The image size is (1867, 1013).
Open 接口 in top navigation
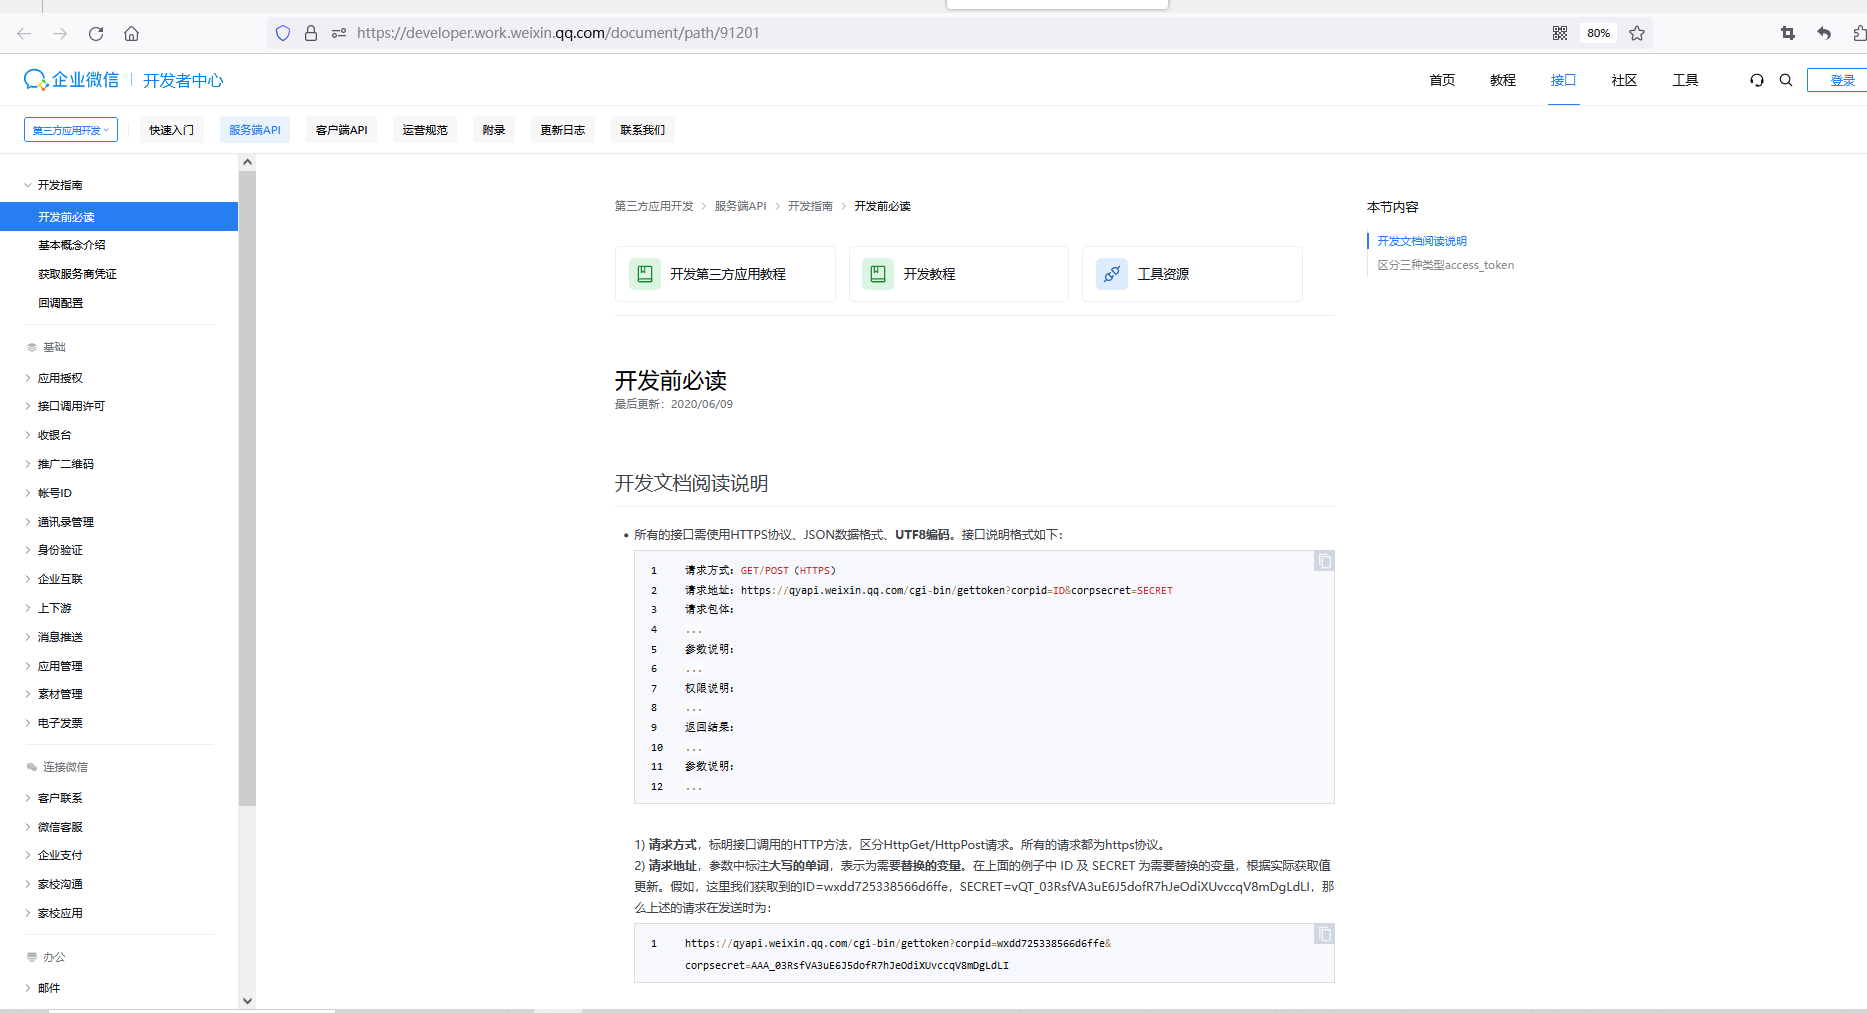pos(1564,80)
